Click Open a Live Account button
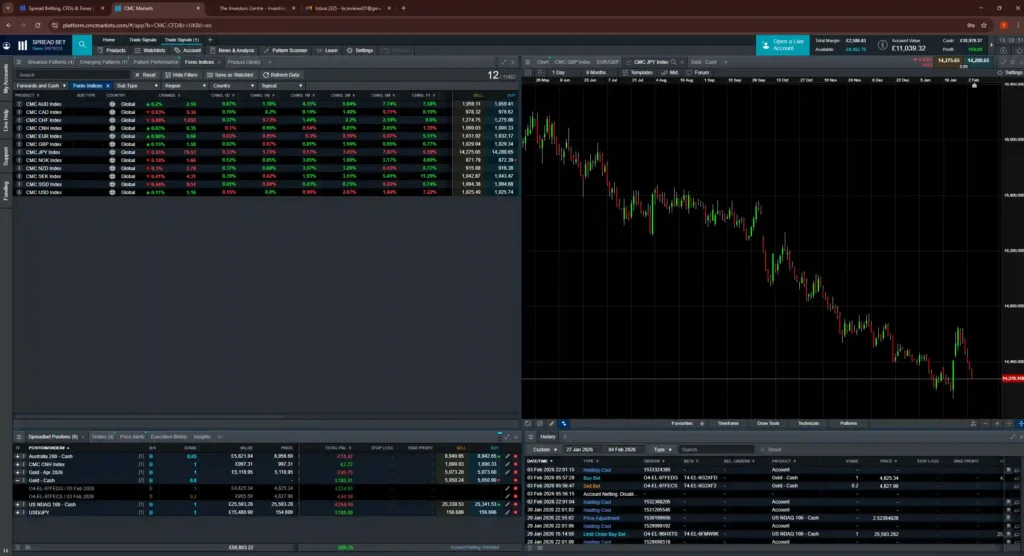Image resolution: width=1024 pixels, height=556 pixels. (x=782, y=44)
